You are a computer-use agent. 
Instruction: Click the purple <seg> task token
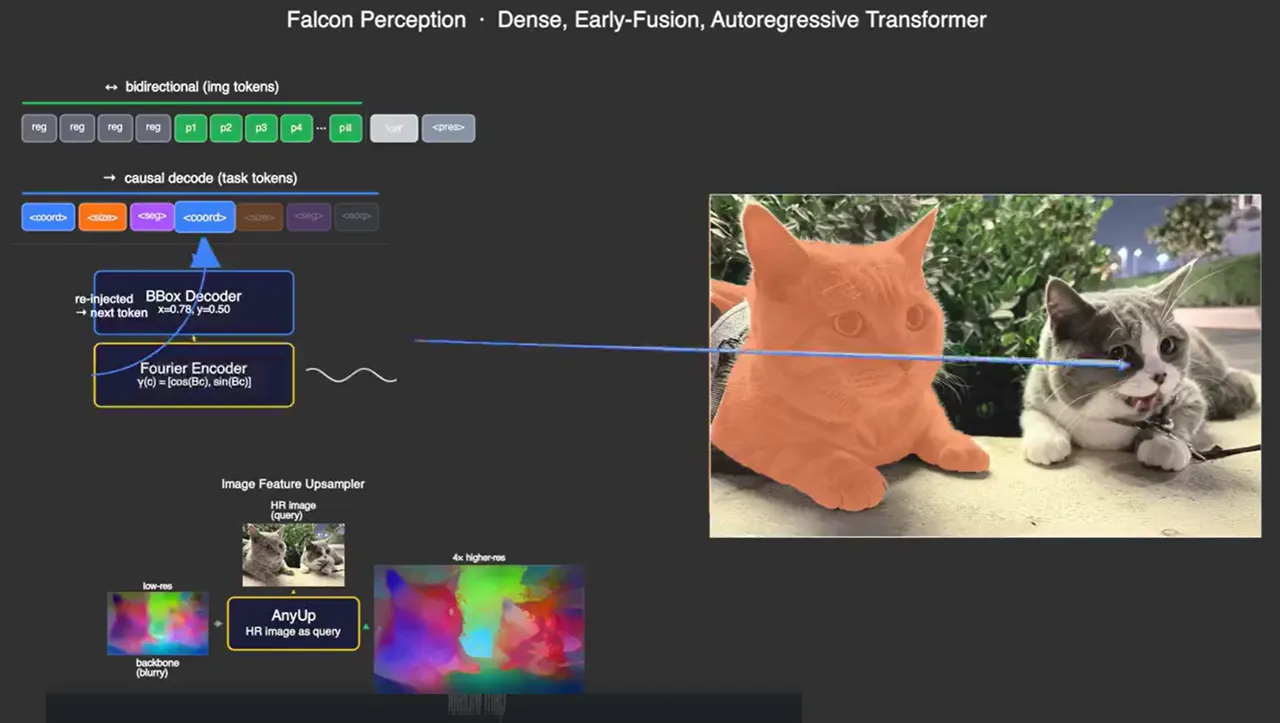pyautogui.click(x=151, y=216)
